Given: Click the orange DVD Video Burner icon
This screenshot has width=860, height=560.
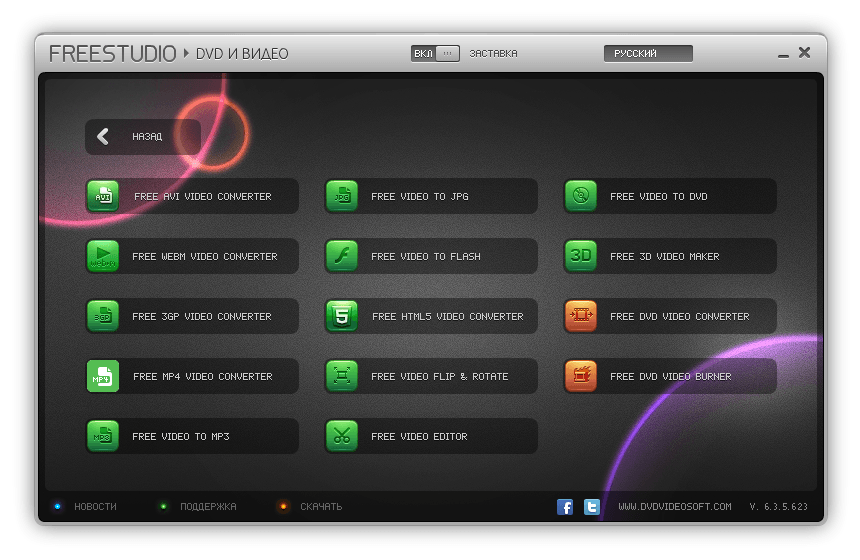Looking at the screenshot, I should coord(581,376).
